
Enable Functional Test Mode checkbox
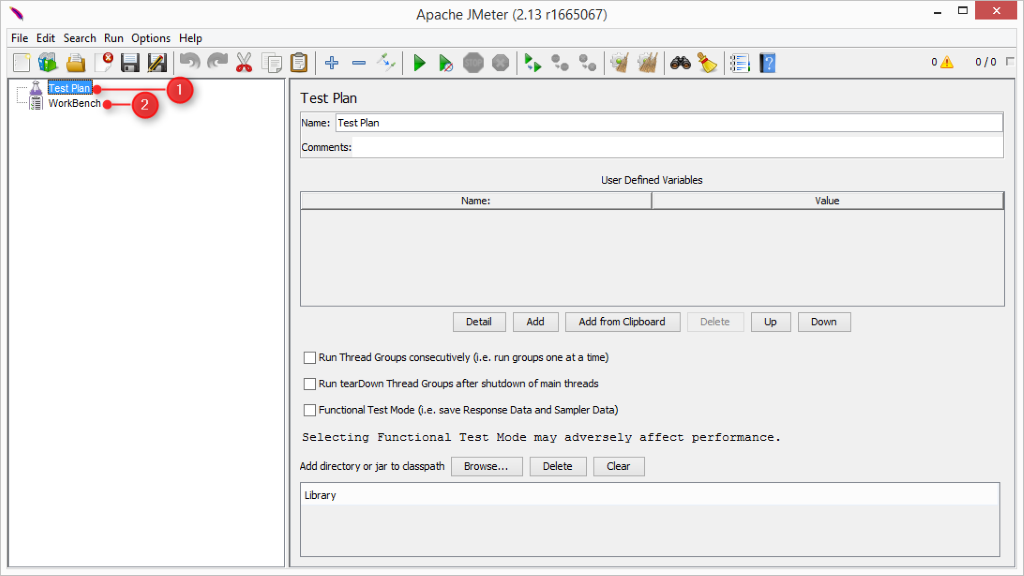coord(310,409)
